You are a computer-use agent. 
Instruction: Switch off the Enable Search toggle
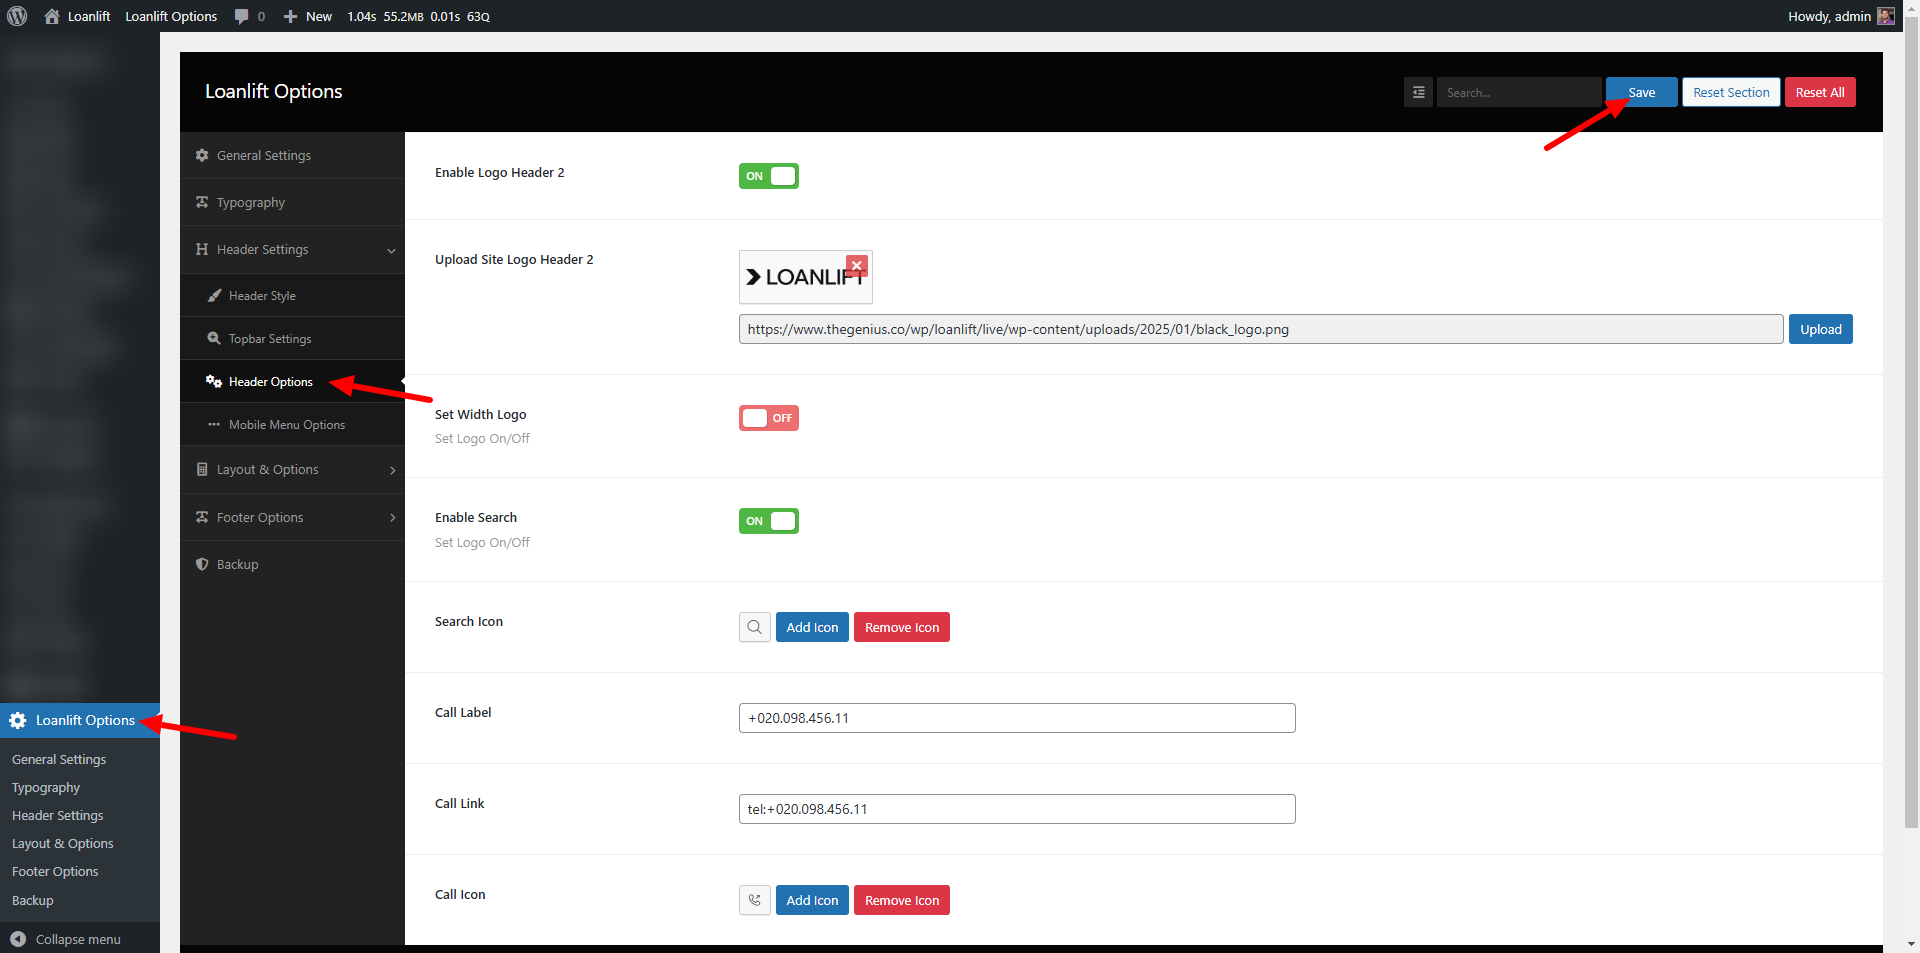click(x=768, y=521)
